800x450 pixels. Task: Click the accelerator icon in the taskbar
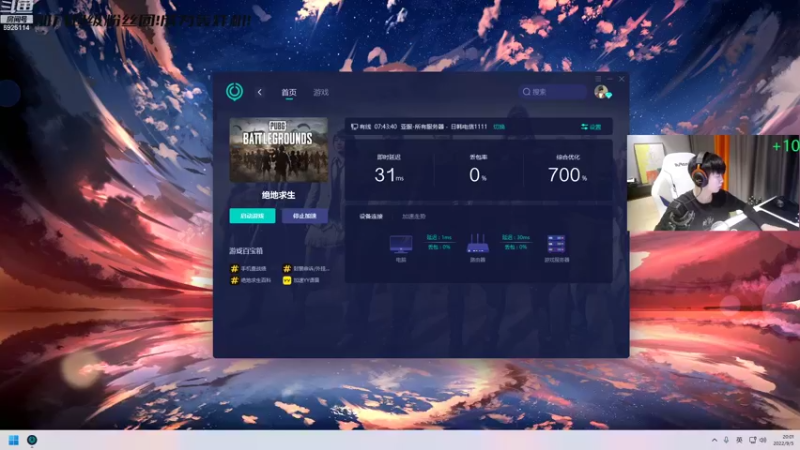[x=32, y=440]
